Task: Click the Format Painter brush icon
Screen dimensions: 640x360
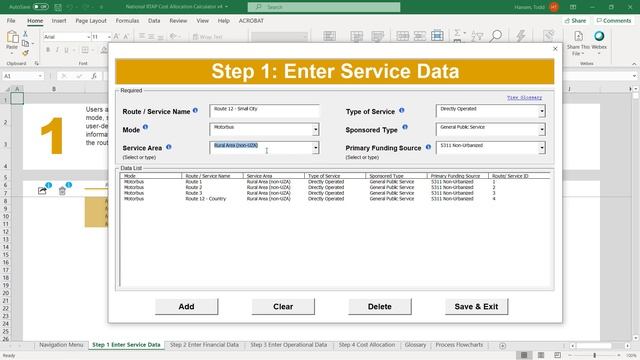Action: [x=25, y=53]
